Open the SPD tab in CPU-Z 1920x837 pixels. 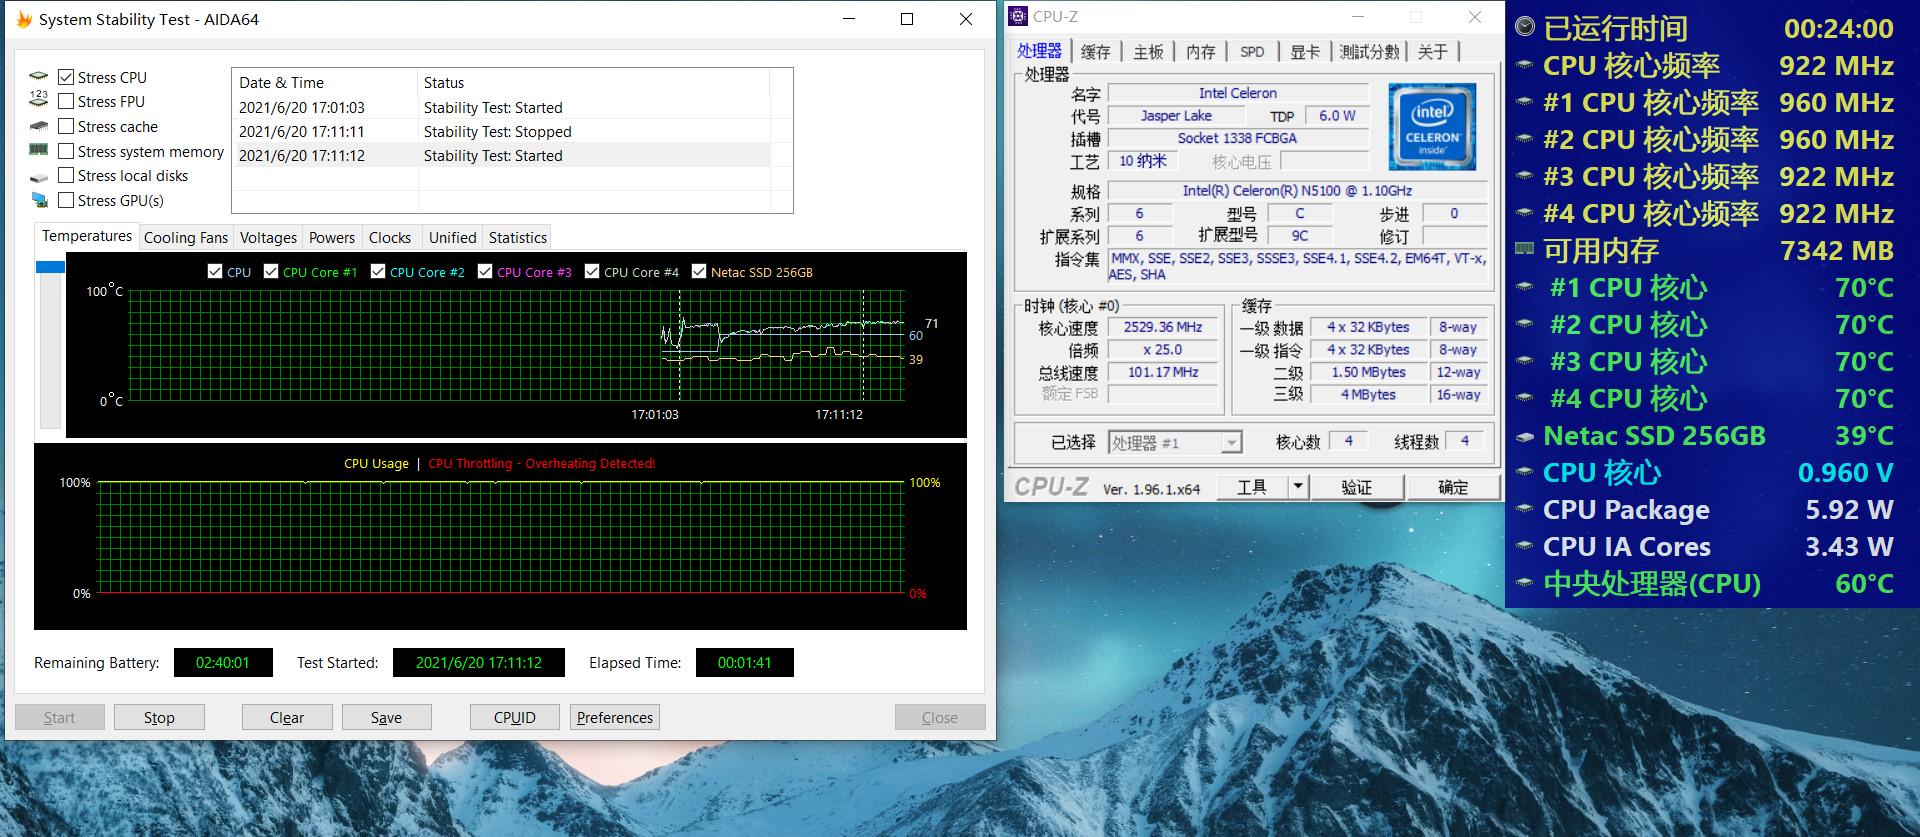click(x=1251, y=52)
